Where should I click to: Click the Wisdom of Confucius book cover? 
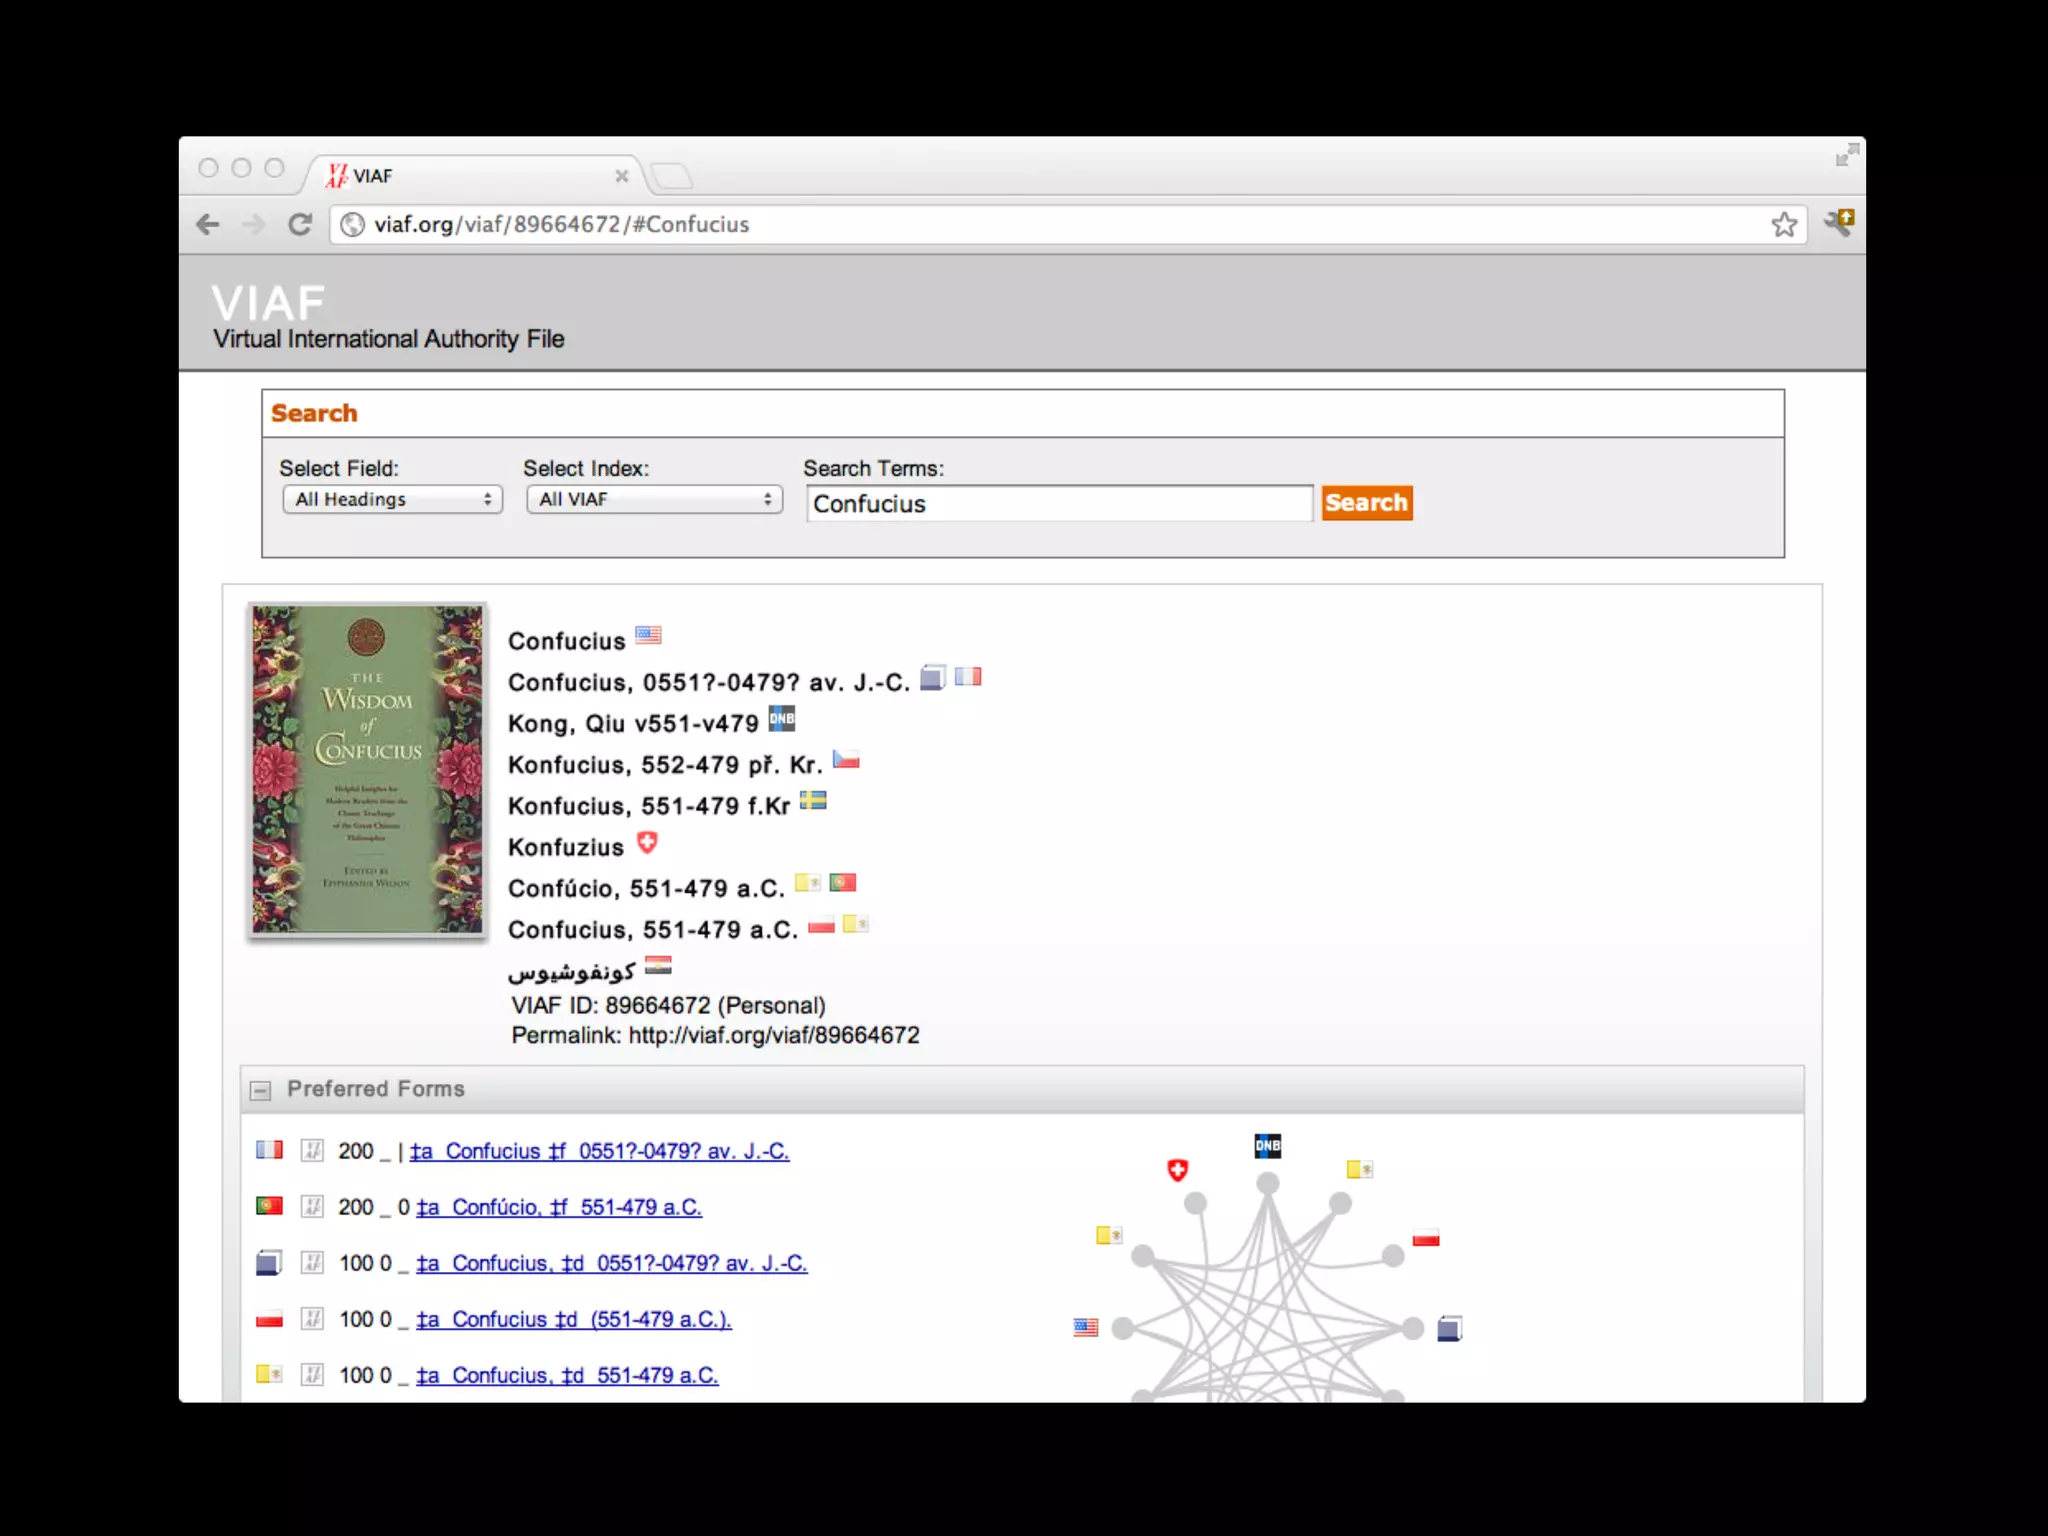tap(367, 769)
